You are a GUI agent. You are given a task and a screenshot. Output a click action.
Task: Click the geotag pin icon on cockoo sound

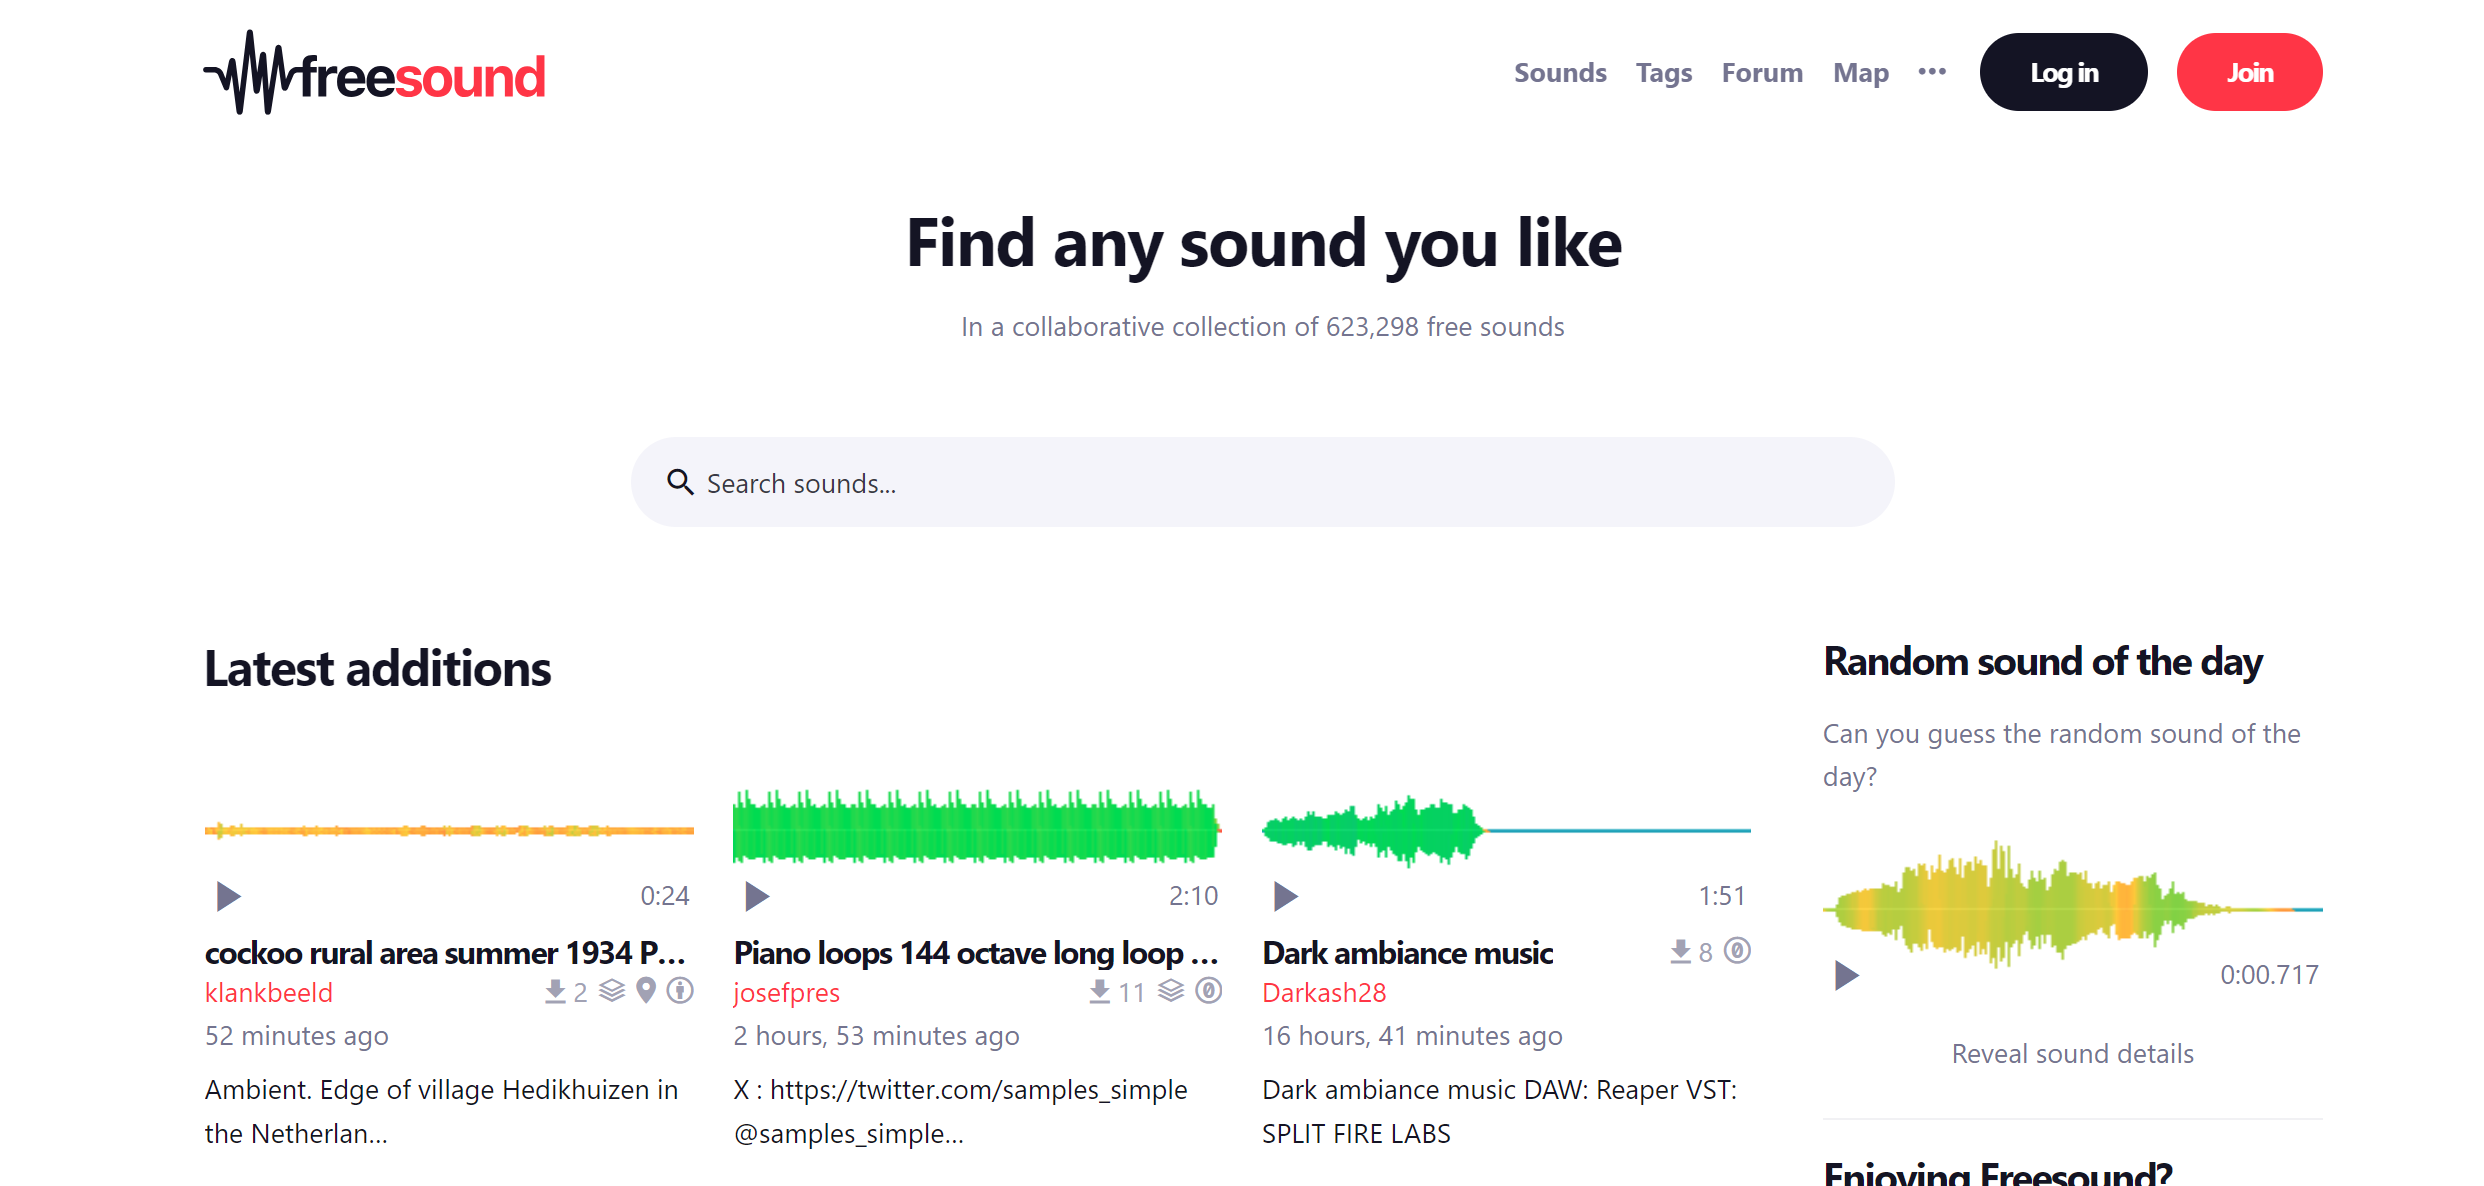tap(645, 991)
